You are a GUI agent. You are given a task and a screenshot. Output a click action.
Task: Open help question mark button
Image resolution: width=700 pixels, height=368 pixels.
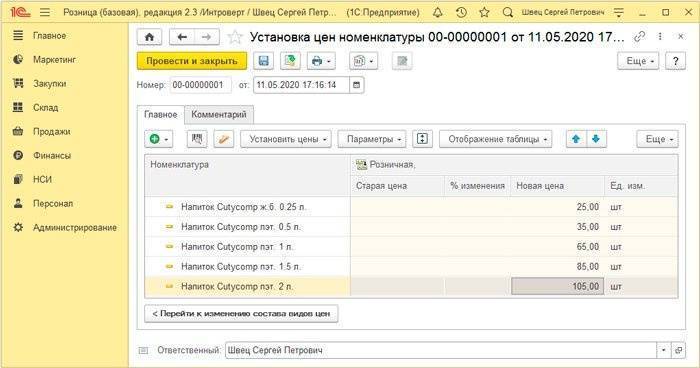(x=675, y=61)
